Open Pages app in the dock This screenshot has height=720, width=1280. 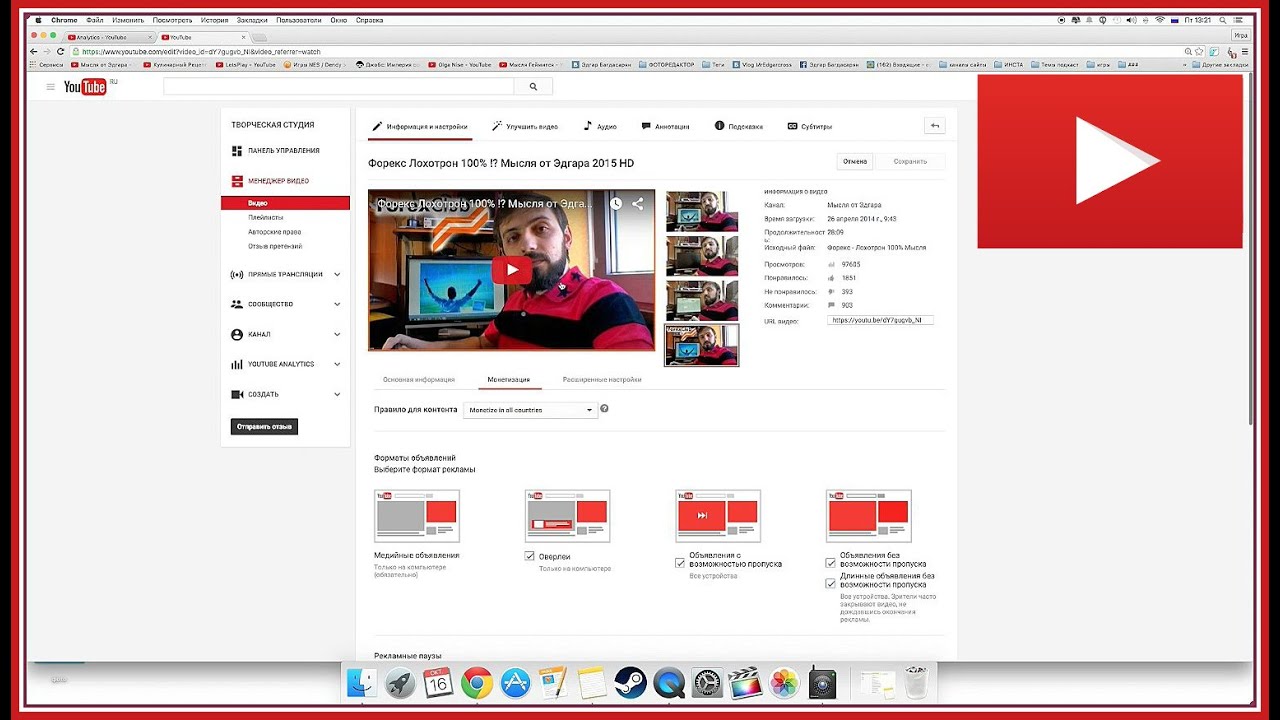click(x=553, y=683)
